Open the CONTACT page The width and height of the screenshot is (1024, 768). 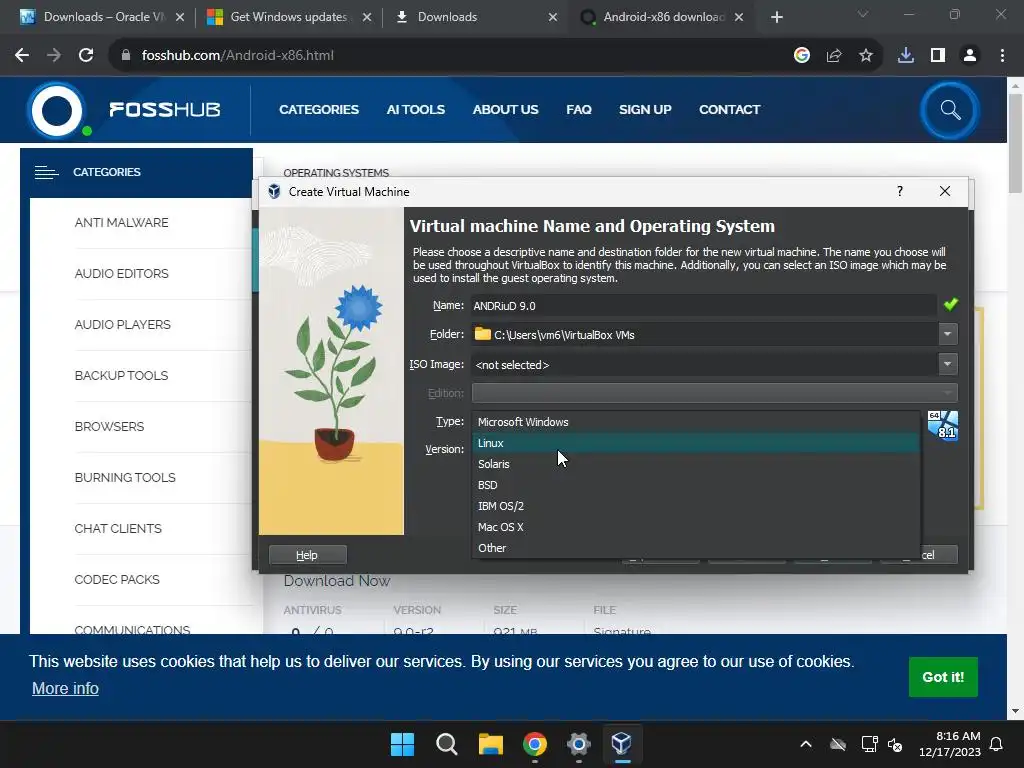click(x=729, y=110)
